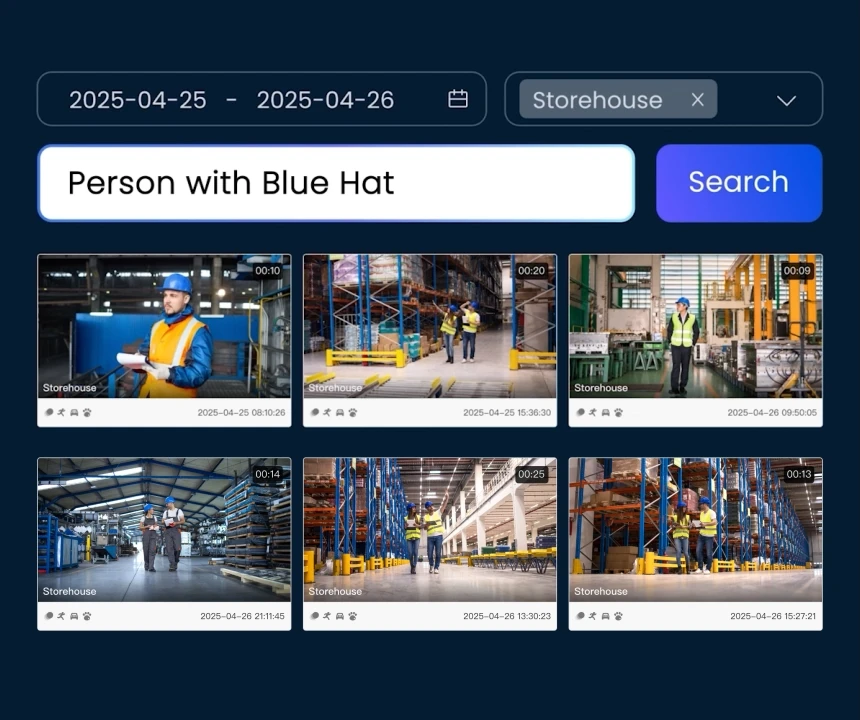Click vehicle icon on 15:27:21 clip
860x720 pixels.
606,616
